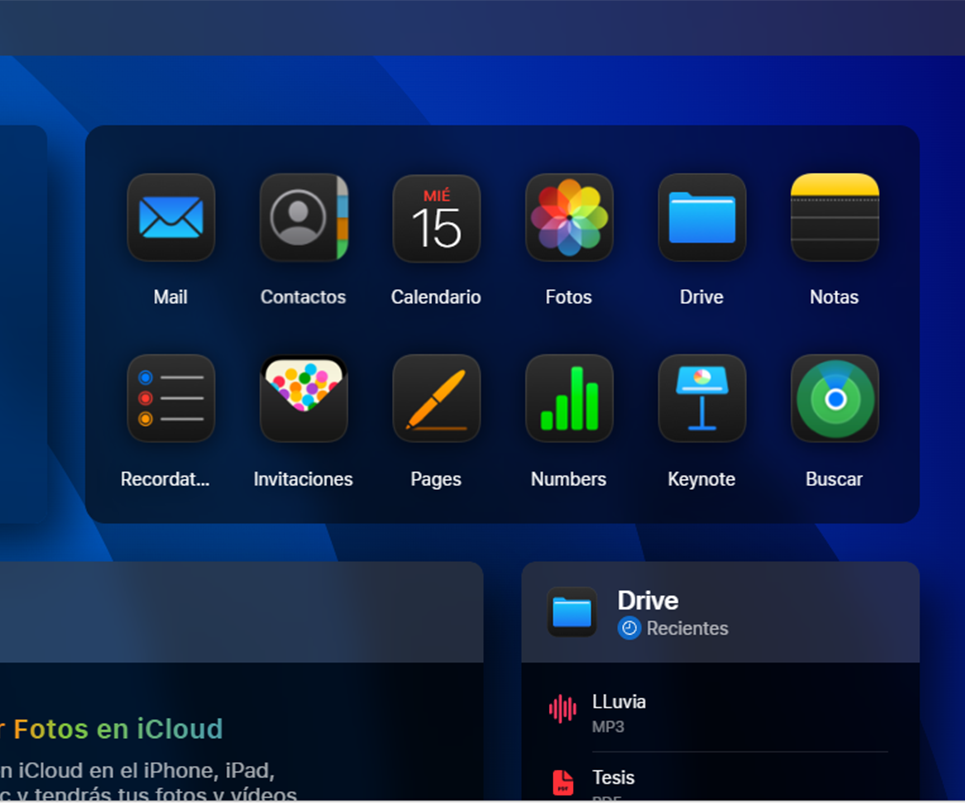Click the Contactos label text
Viewport: 965px width, 803px height.
point(303,297)
